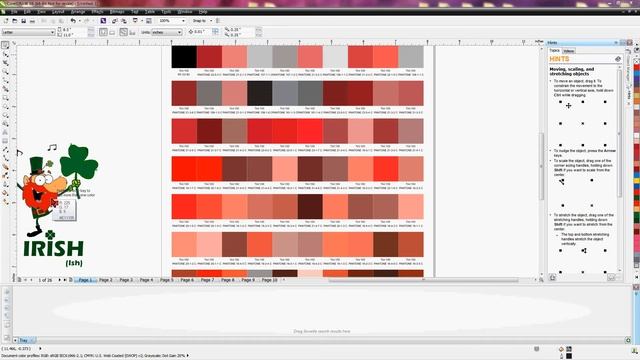
Task: Set page orientation to Portrait
Action: 103,32
